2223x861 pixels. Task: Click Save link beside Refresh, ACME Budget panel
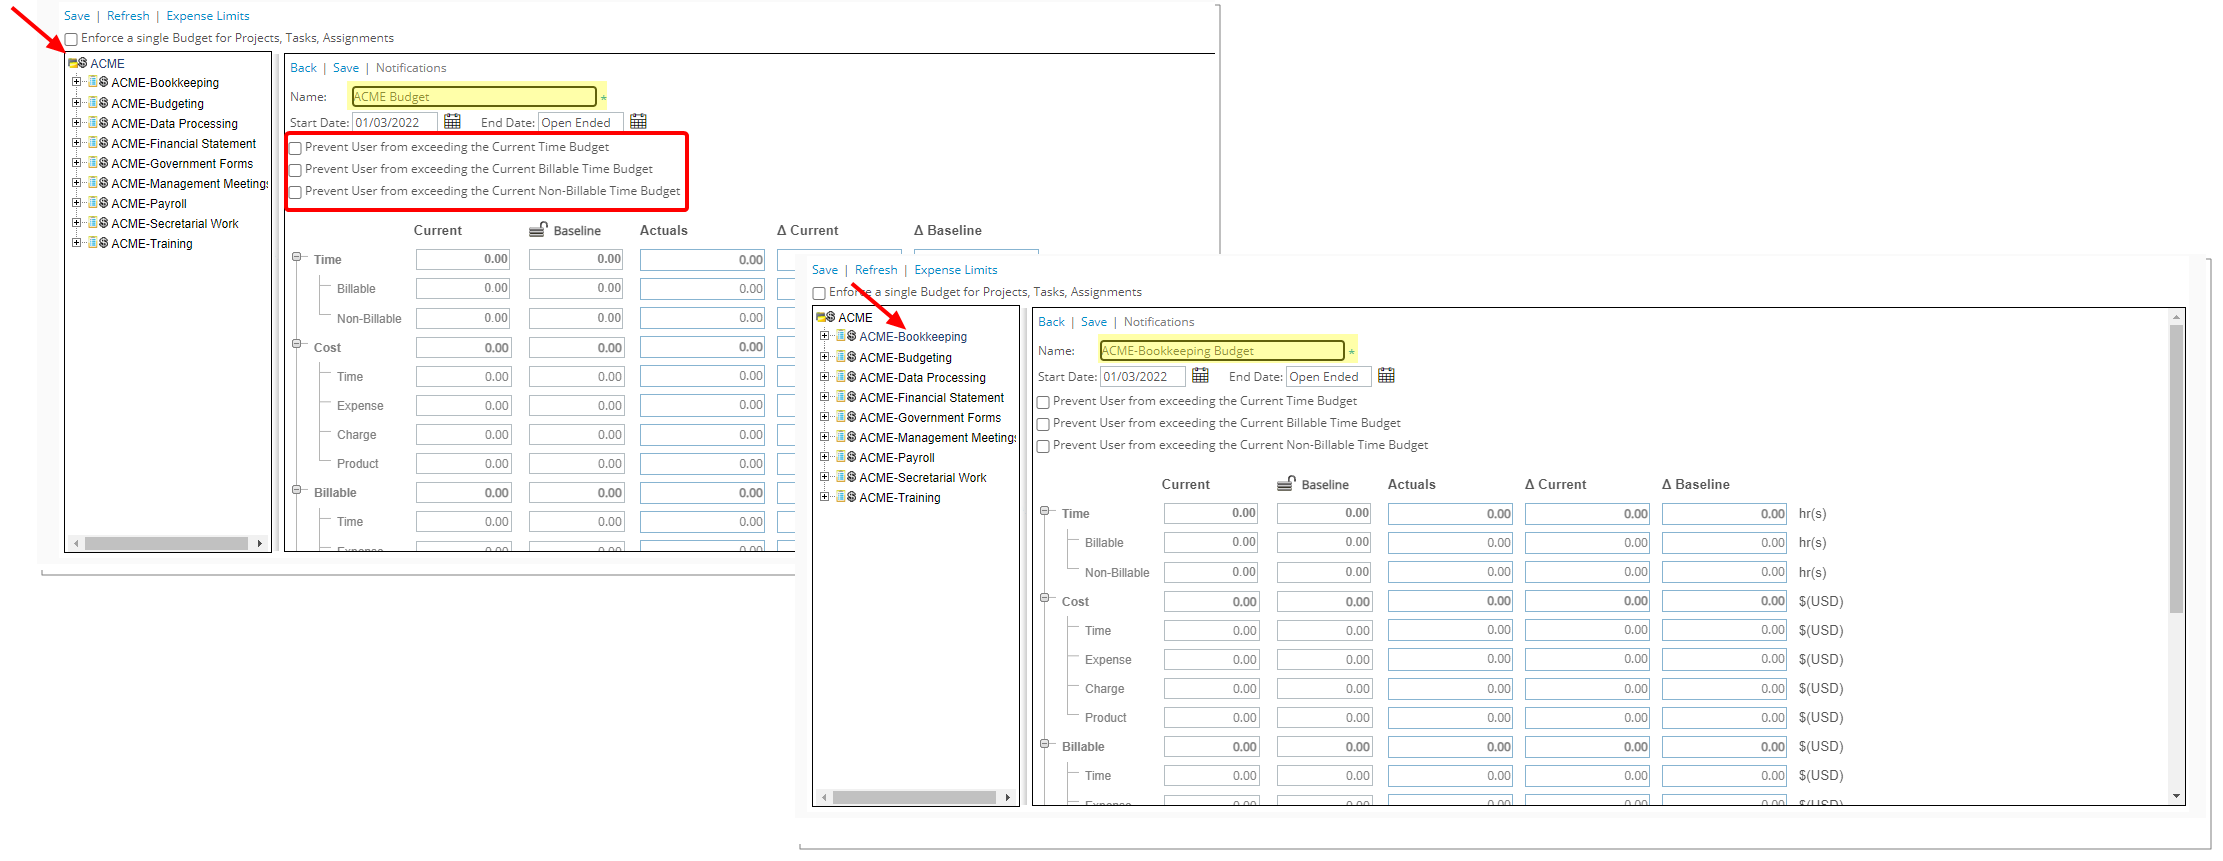point(77,16)
